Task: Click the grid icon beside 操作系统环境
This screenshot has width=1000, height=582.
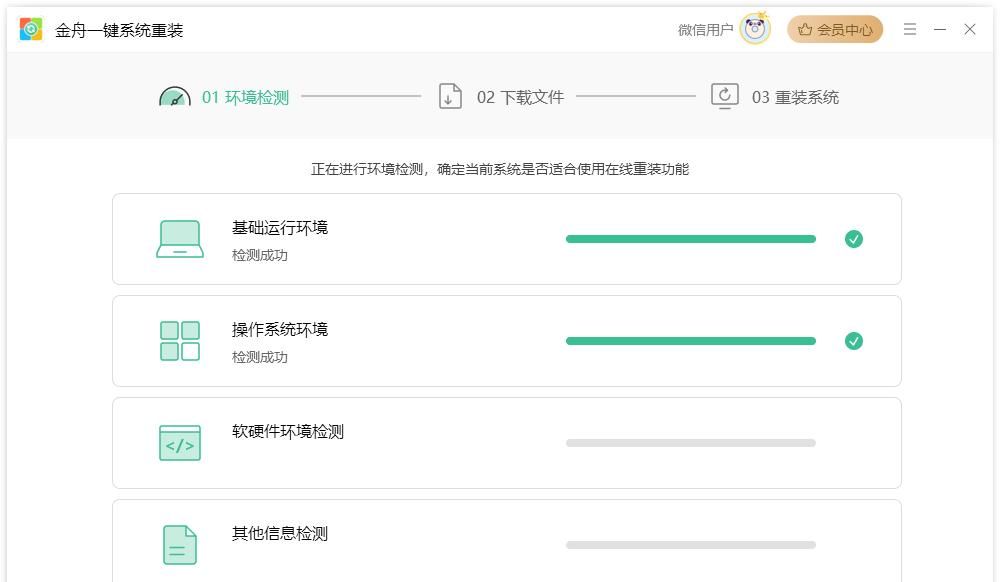Action: (x=179, y=340)
